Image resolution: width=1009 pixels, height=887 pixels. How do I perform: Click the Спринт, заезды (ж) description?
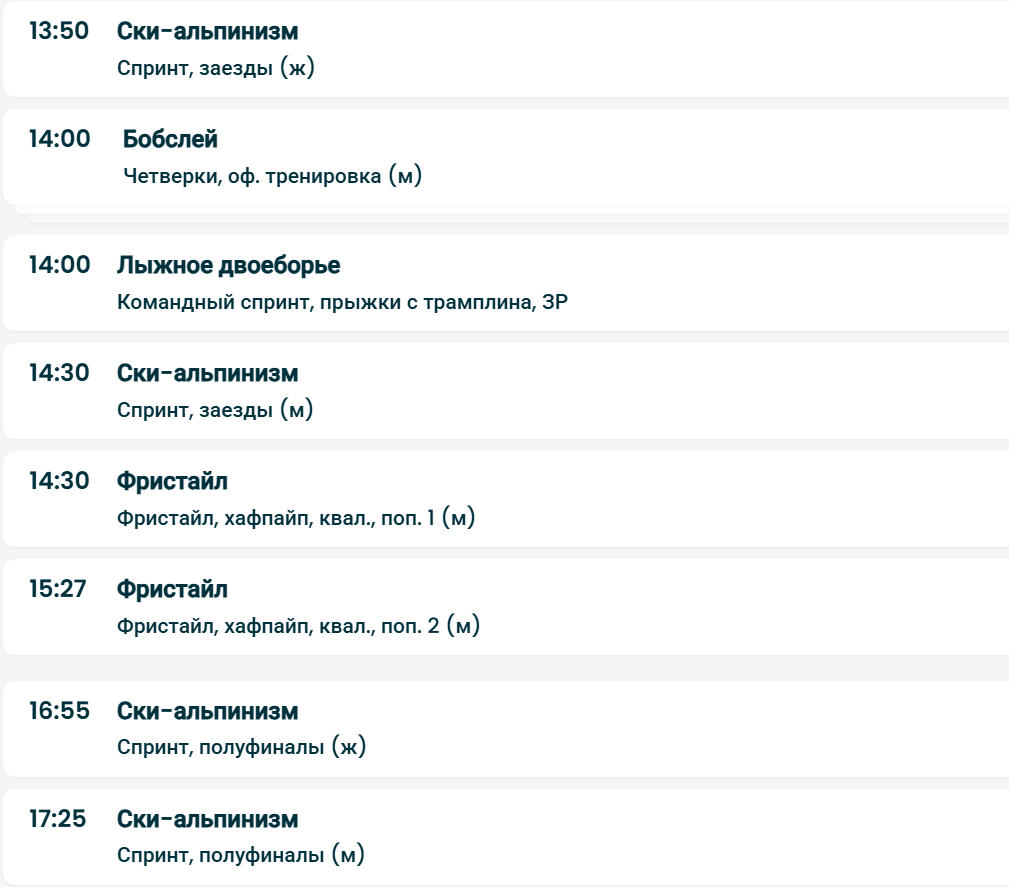pos(216,68)
